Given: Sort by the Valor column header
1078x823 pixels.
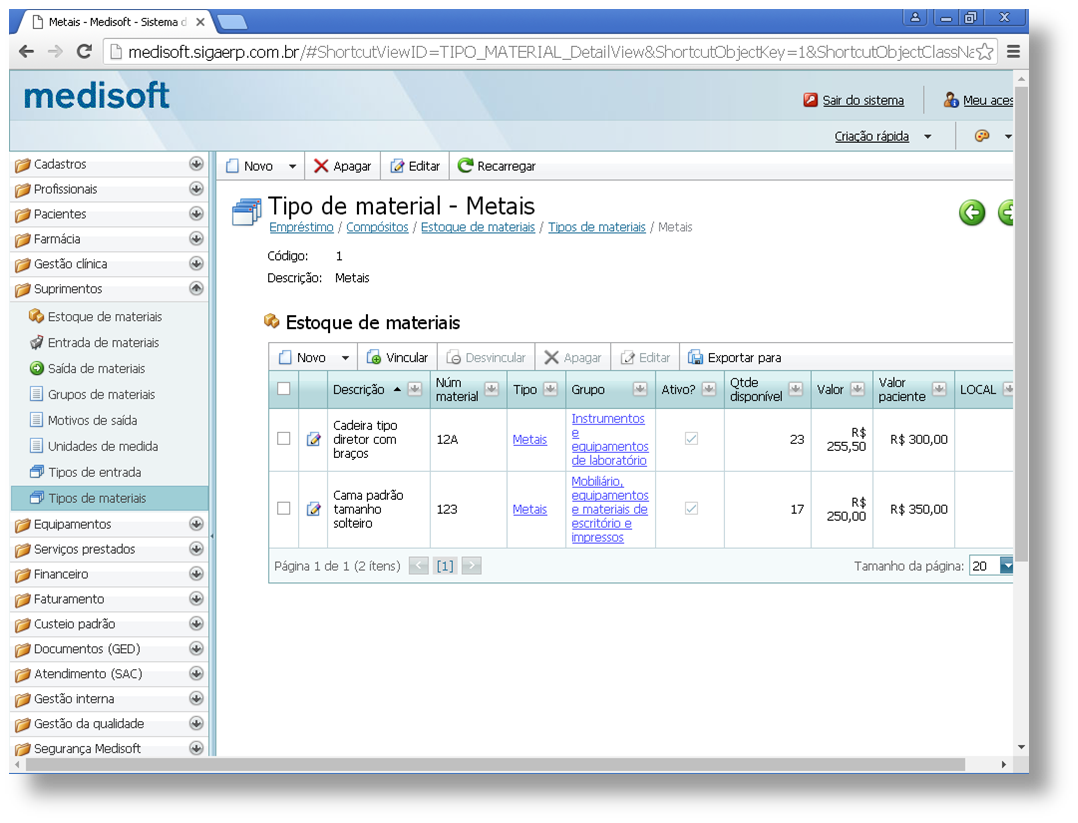Looking at the screenshot, I should point(830,389).
